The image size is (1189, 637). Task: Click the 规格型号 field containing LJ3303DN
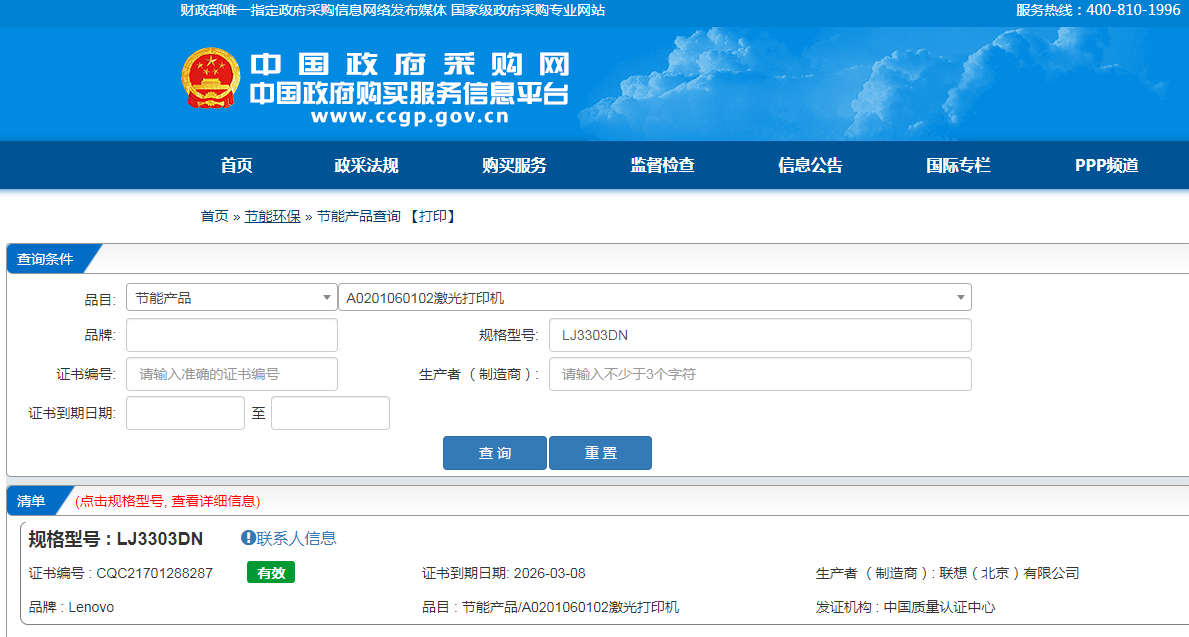760,335
